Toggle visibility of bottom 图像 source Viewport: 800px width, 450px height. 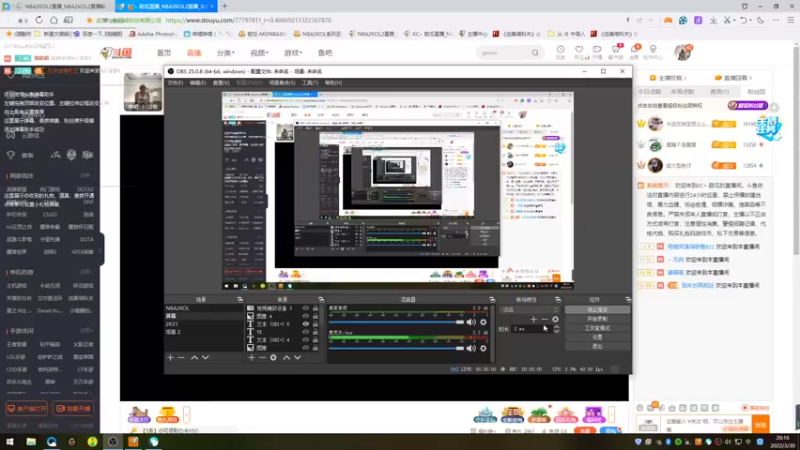(x=306, y=347)
